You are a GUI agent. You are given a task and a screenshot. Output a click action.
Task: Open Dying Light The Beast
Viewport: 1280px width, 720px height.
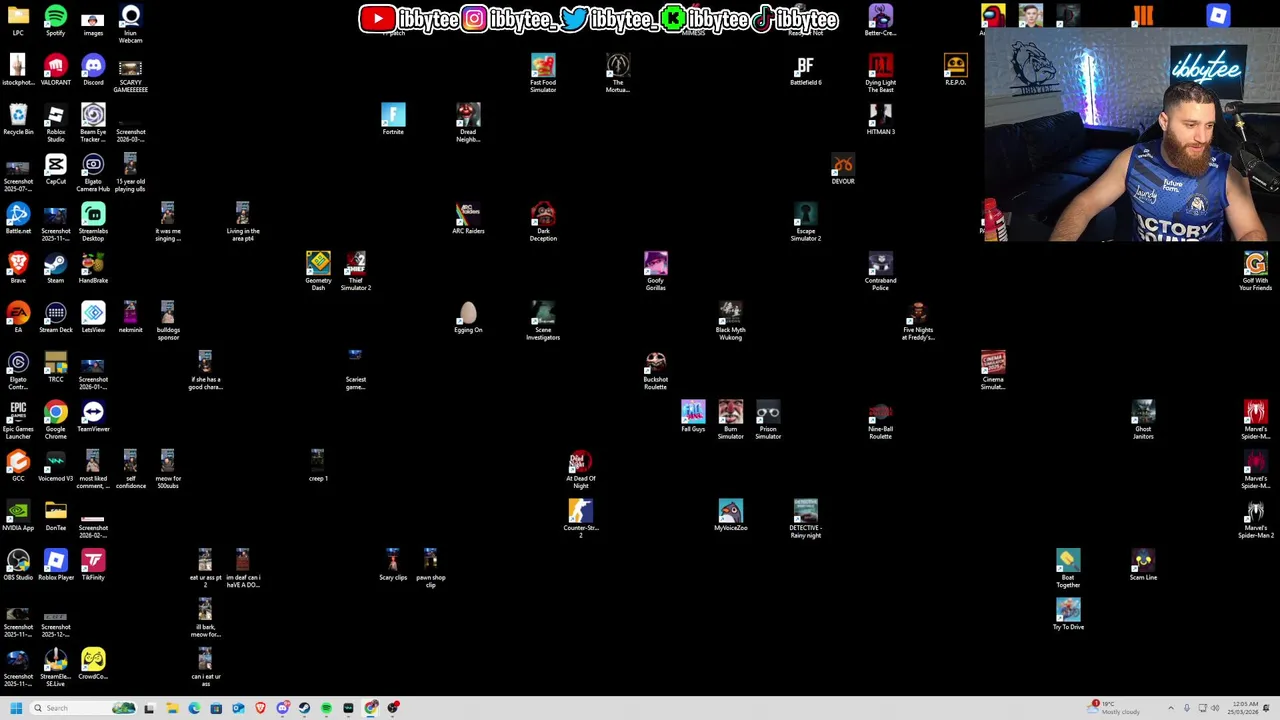880,74
